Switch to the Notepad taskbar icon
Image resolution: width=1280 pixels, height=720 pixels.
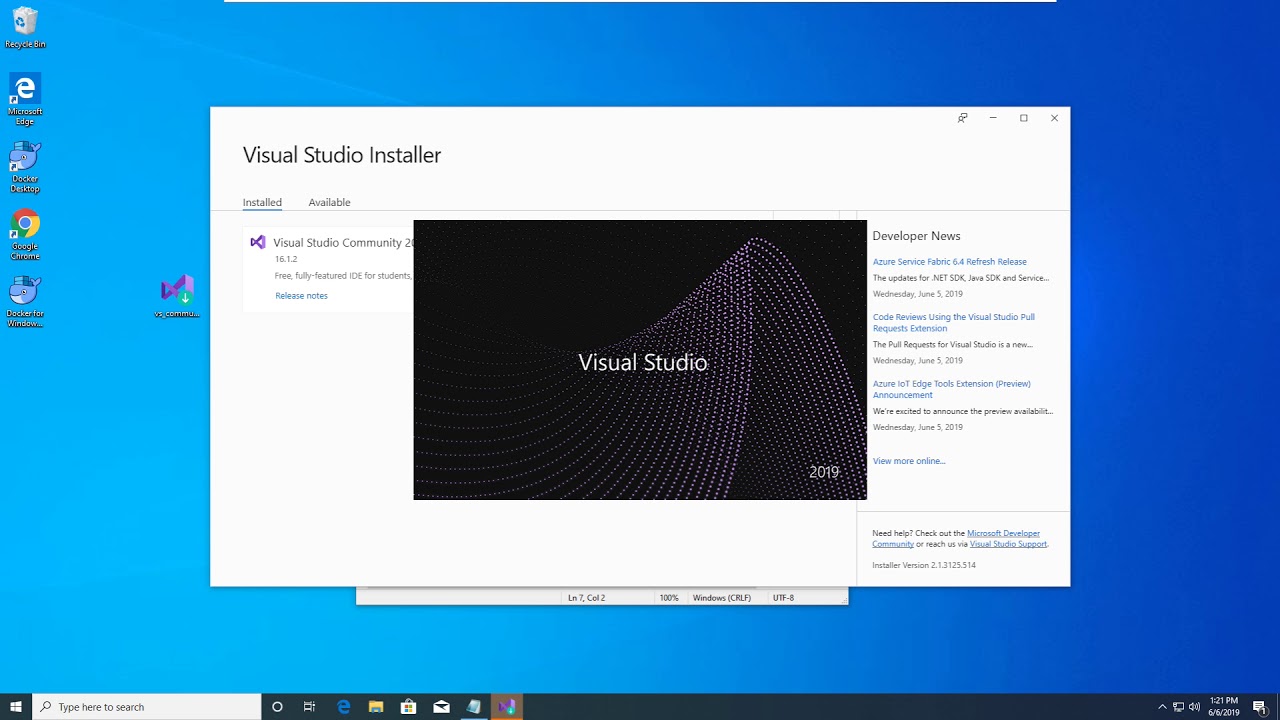[x=474, y=707]
